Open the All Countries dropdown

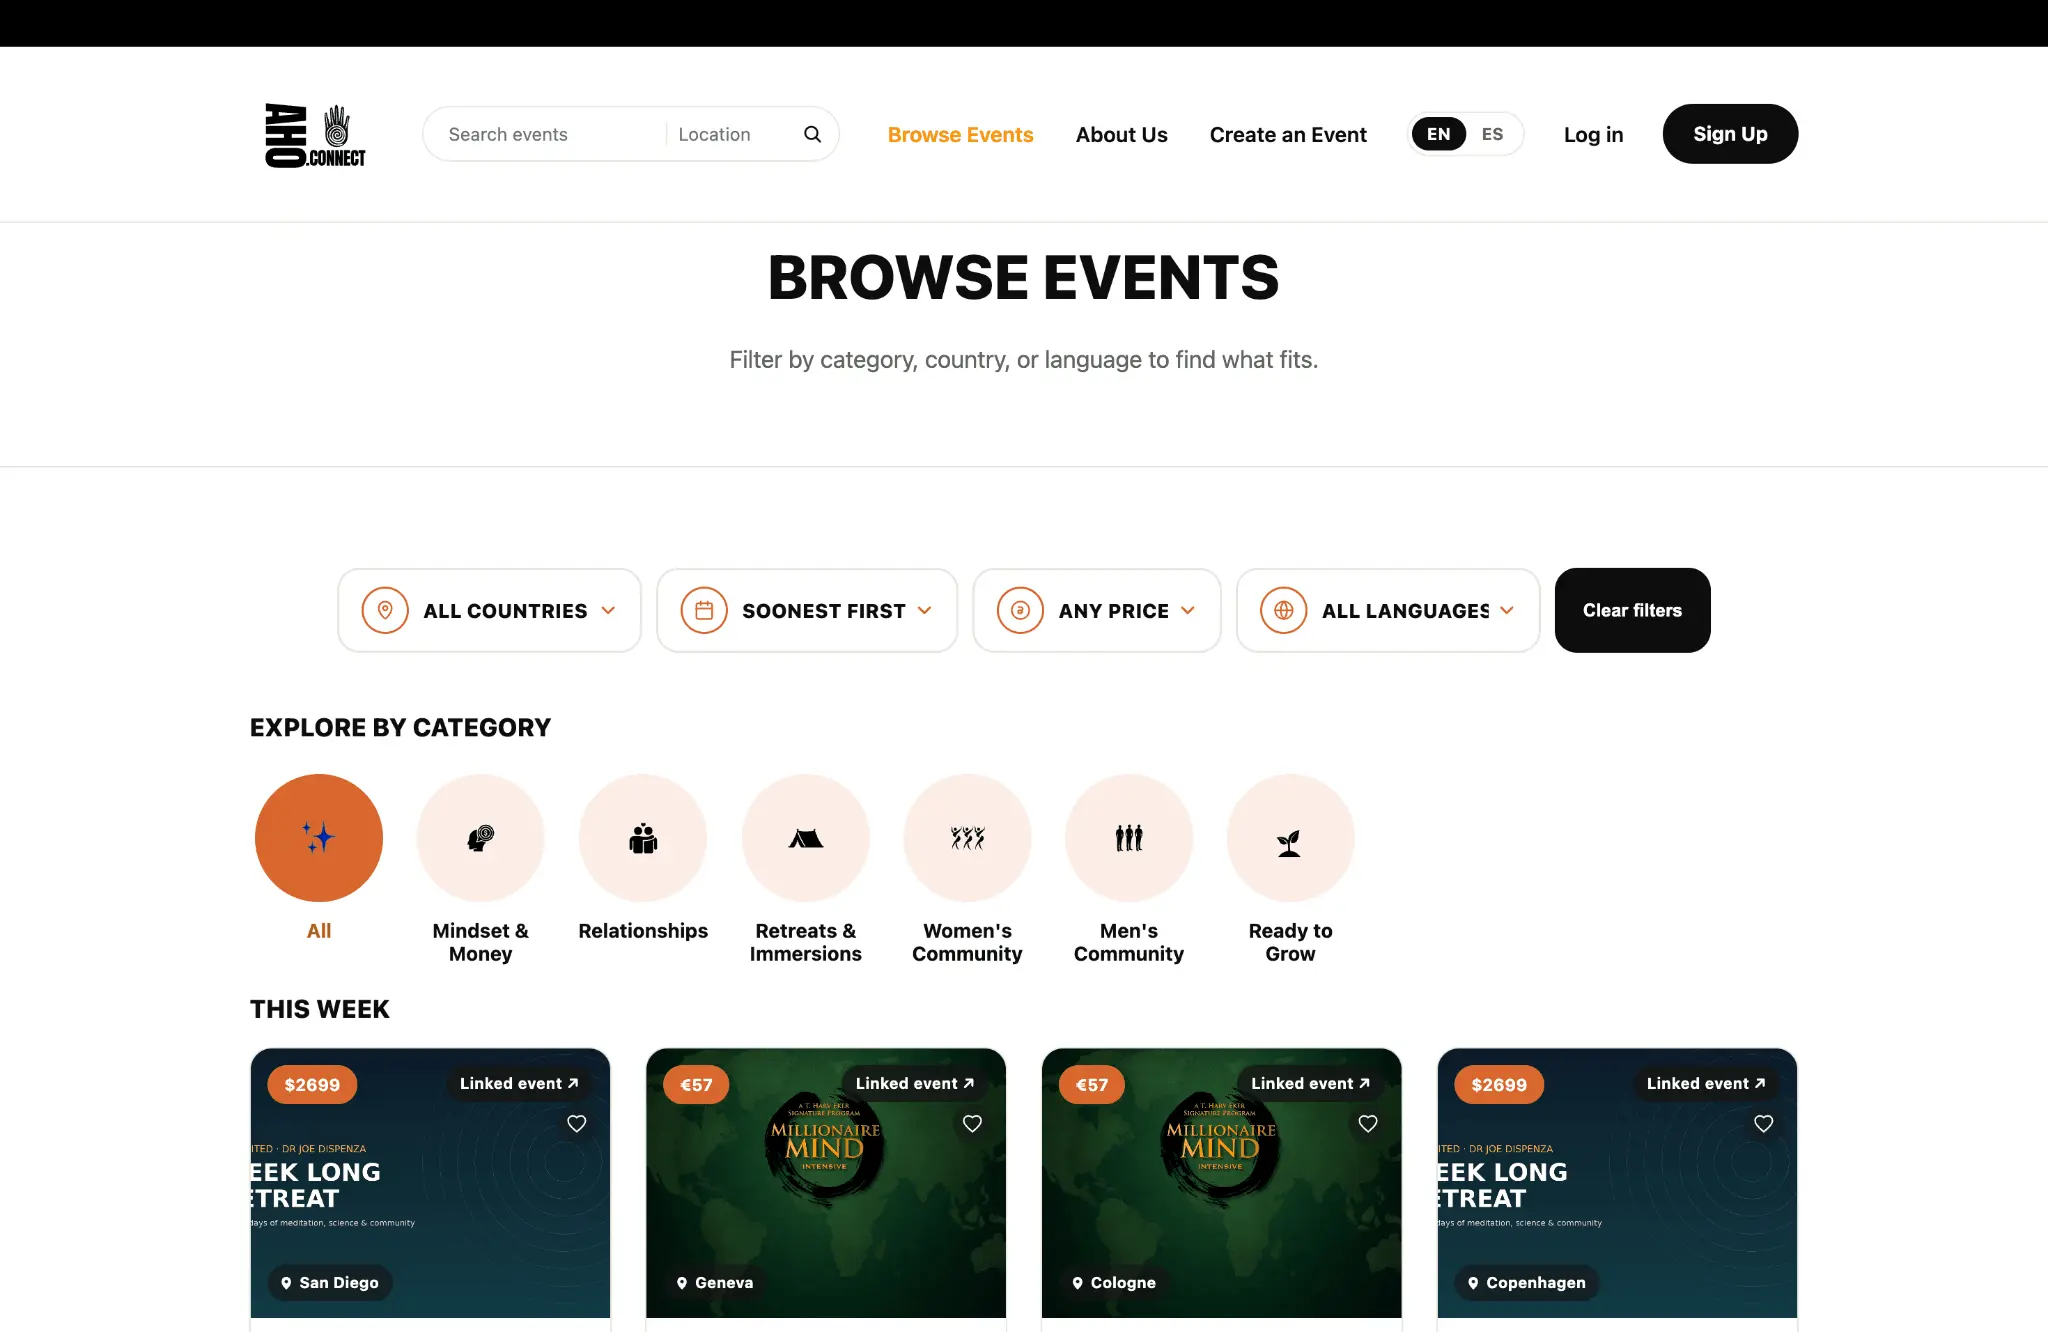click(489, 610)
